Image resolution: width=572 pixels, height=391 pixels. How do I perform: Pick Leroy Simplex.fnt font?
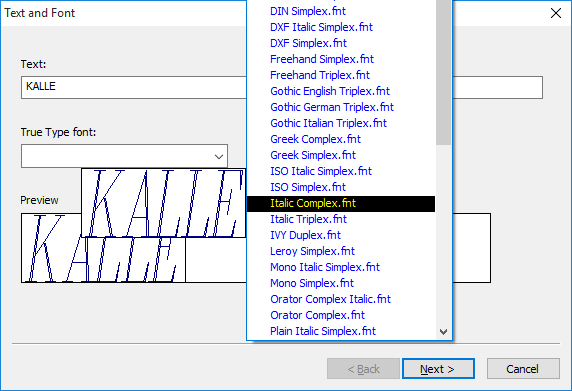tap(341, 251)
